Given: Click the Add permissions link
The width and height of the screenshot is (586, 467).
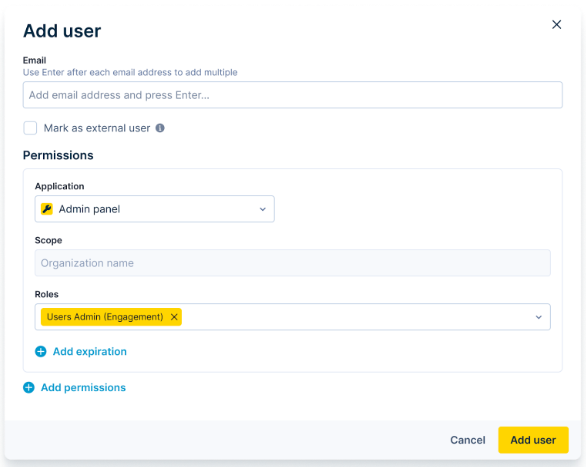Looking at the screenshot, I should (83, 387).
